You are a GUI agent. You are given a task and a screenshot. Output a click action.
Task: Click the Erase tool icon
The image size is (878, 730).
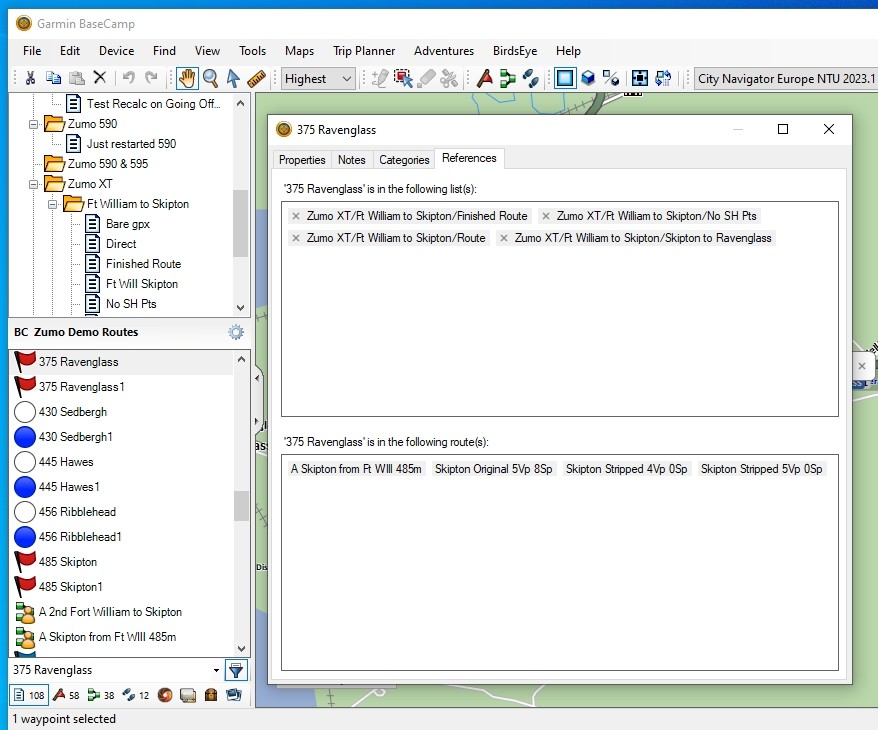426,78
